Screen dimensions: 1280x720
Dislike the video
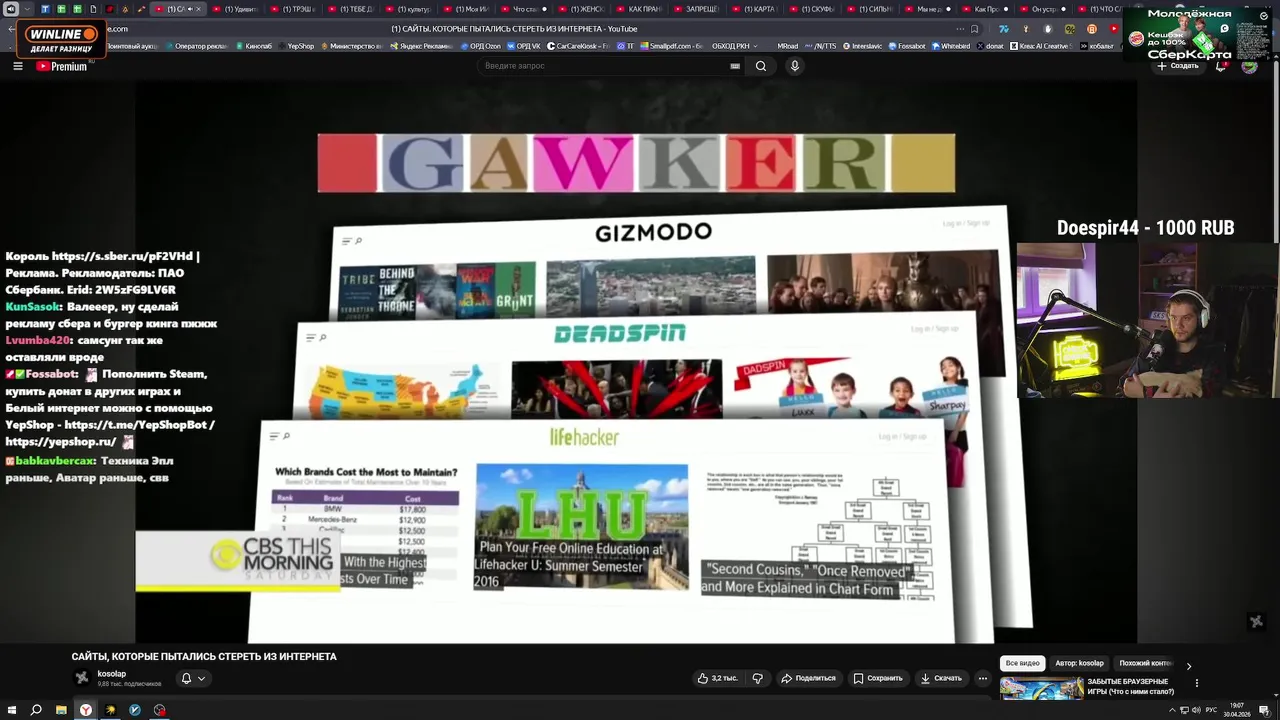pyautogui.click(x=757, y=678)
